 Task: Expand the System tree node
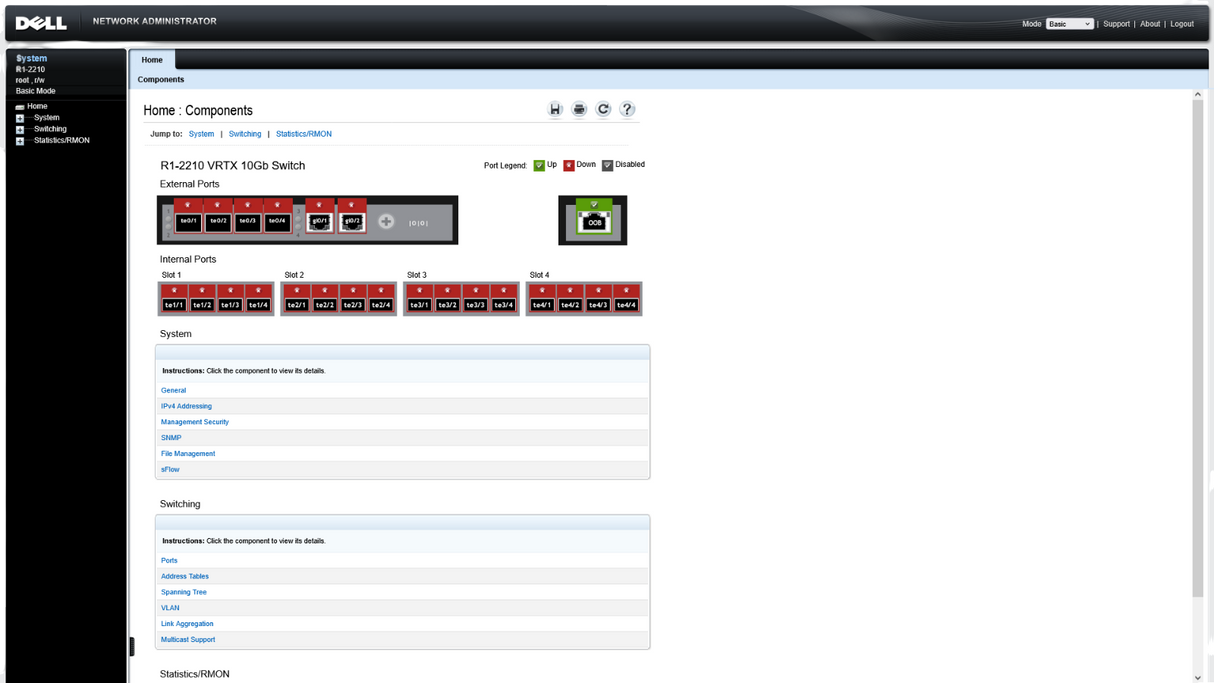tap(19, 118)
